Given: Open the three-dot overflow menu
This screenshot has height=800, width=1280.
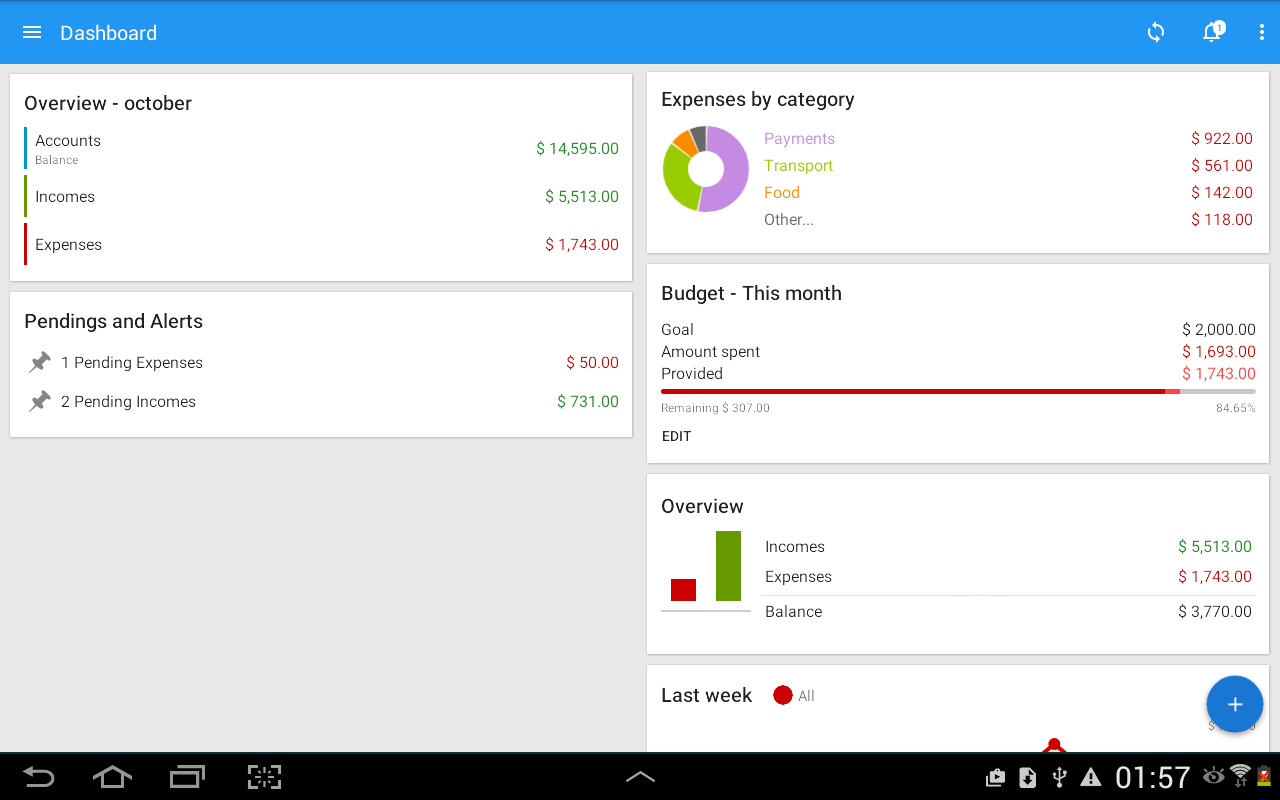Looking at the screenshot, I should pyautogui.click(x=1261, y=32).
